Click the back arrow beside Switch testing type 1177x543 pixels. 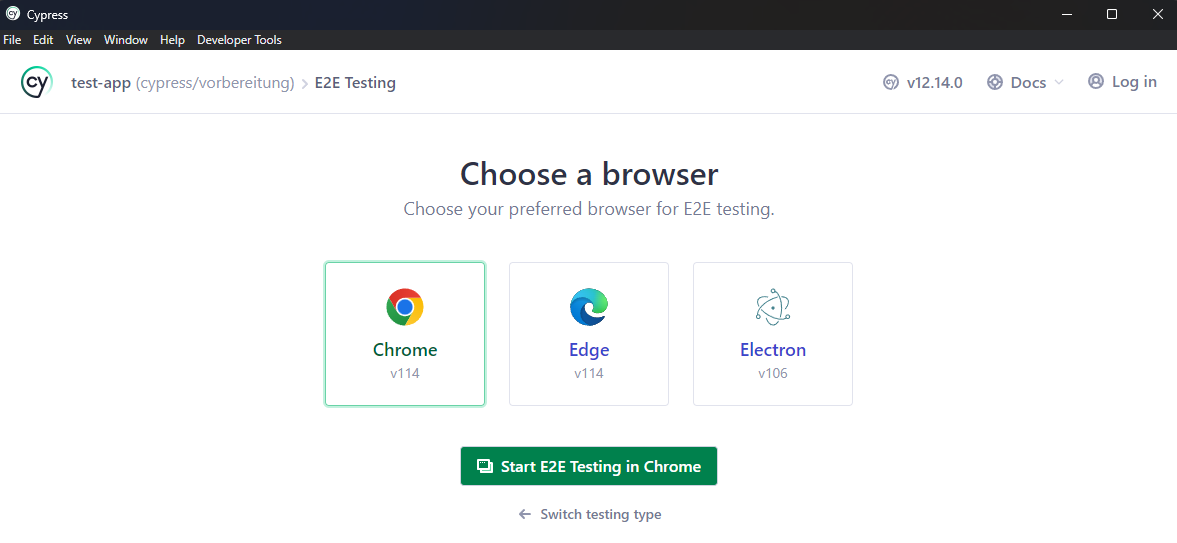(525, 514)
